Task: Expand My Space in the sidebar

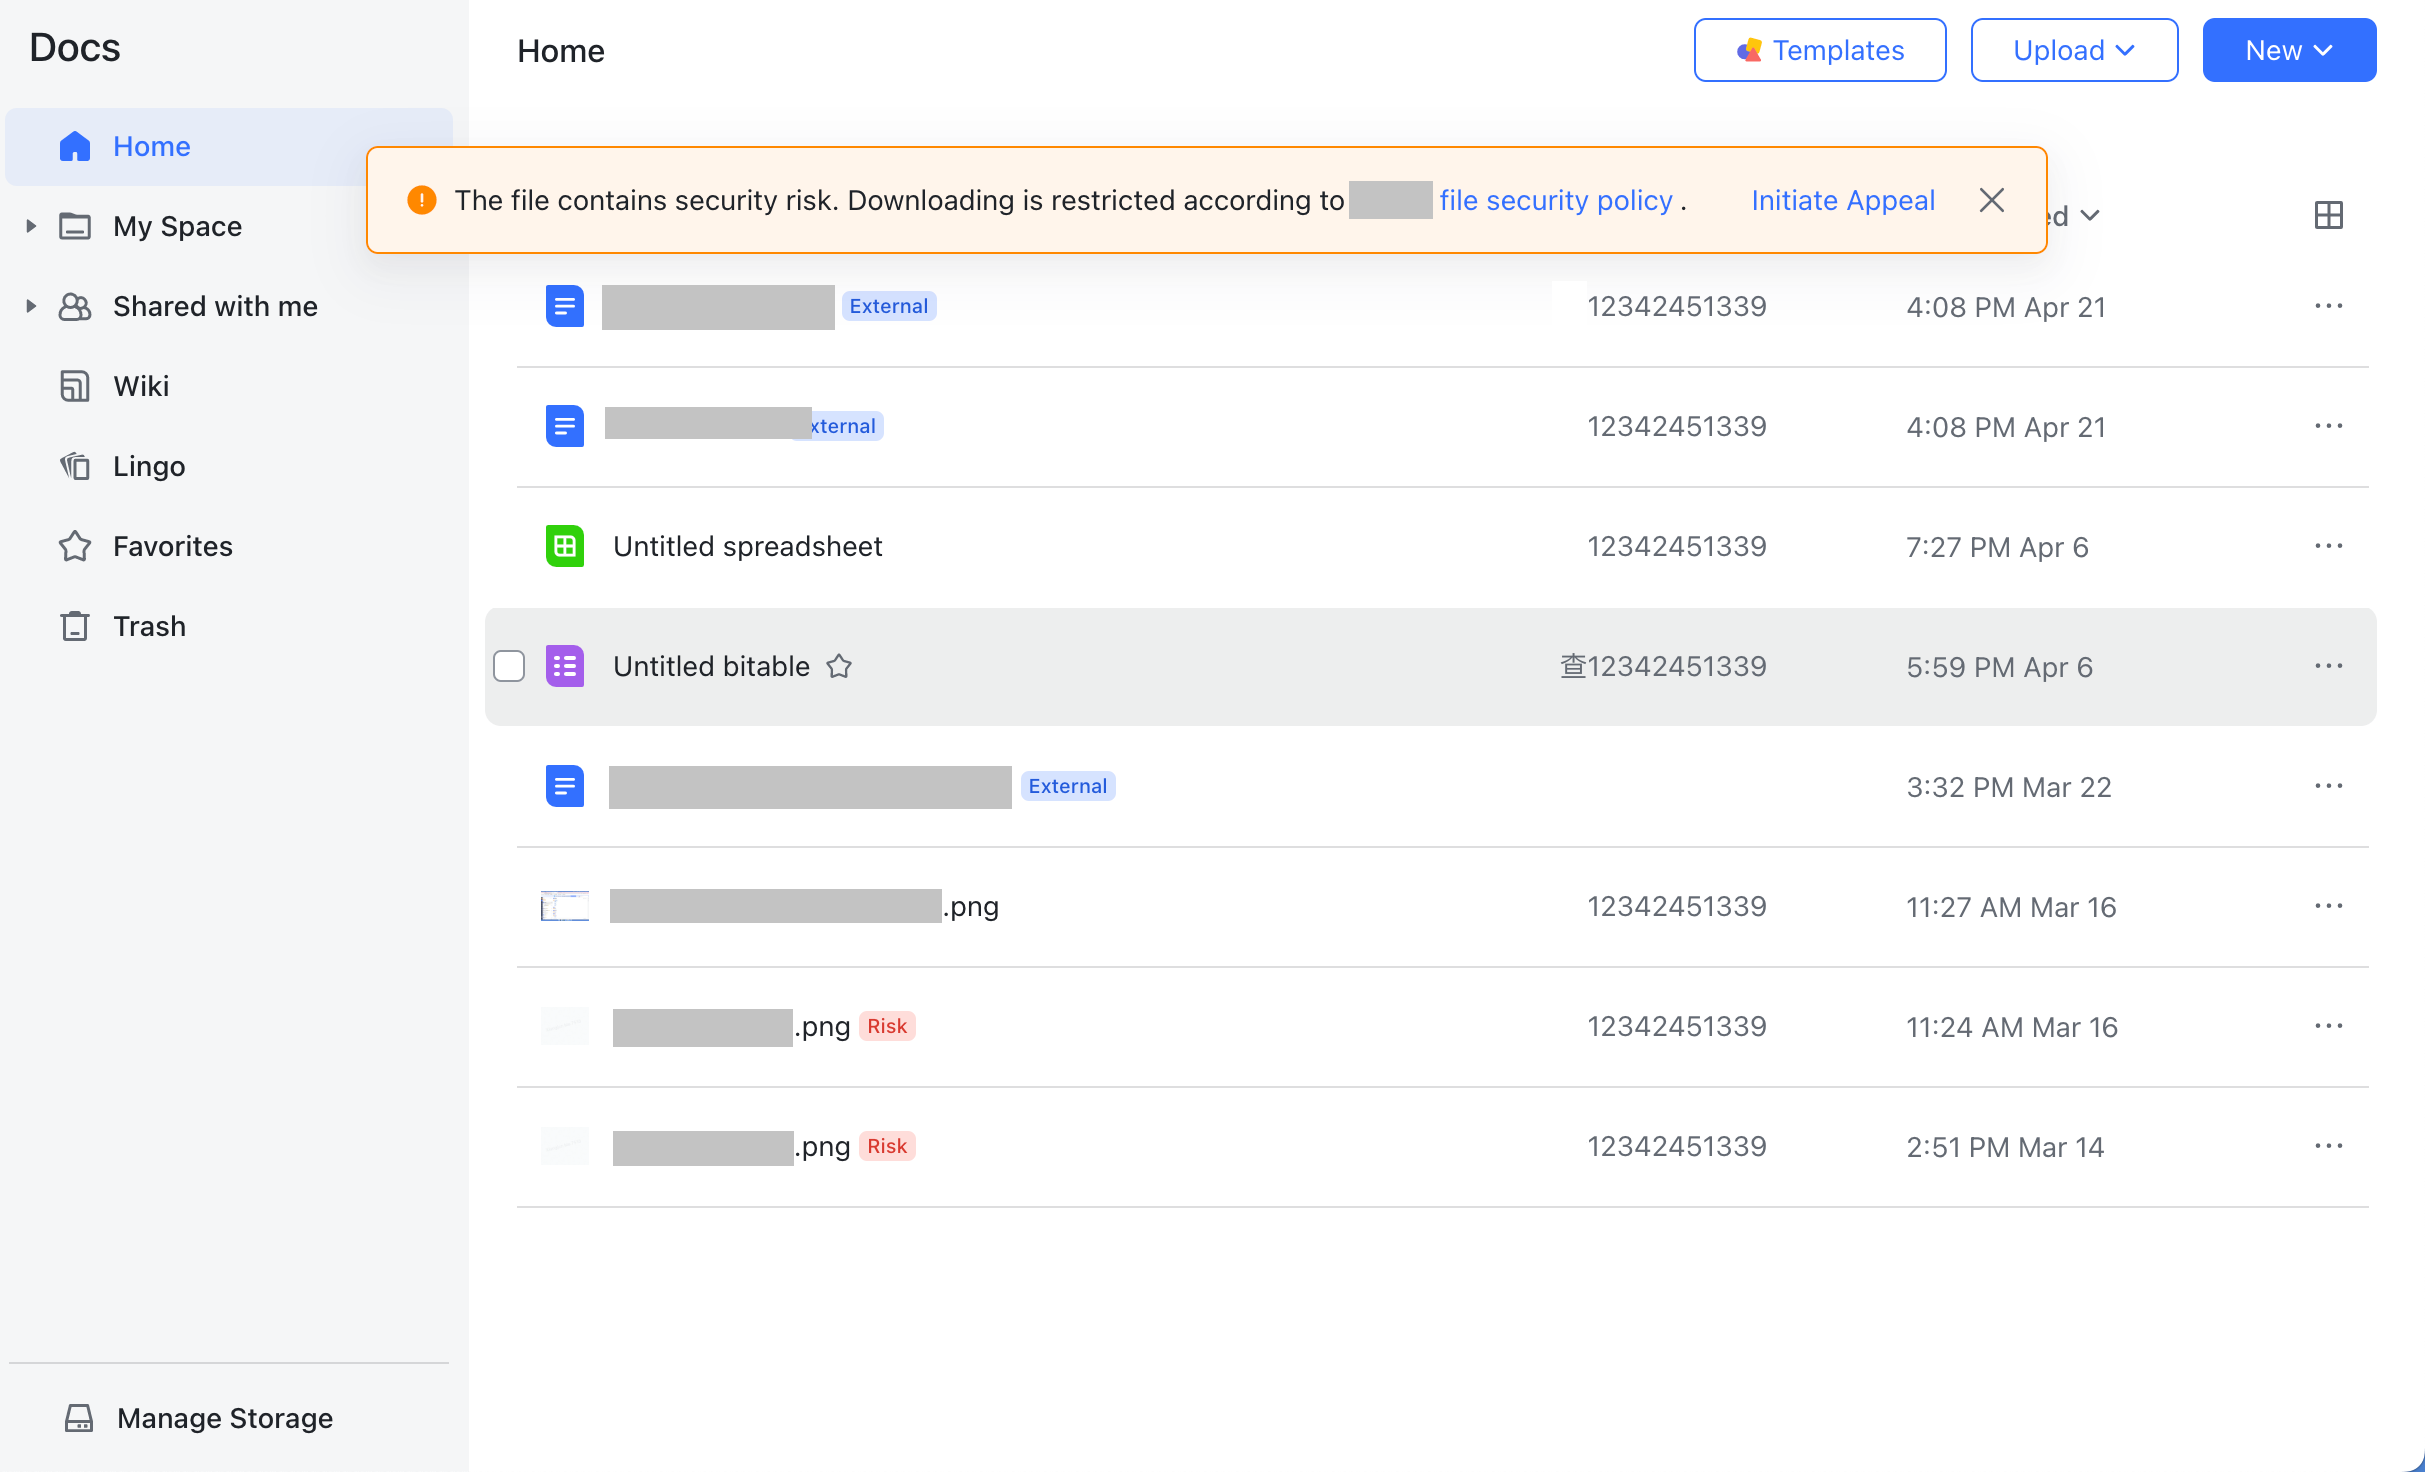Action: (29, 226)
